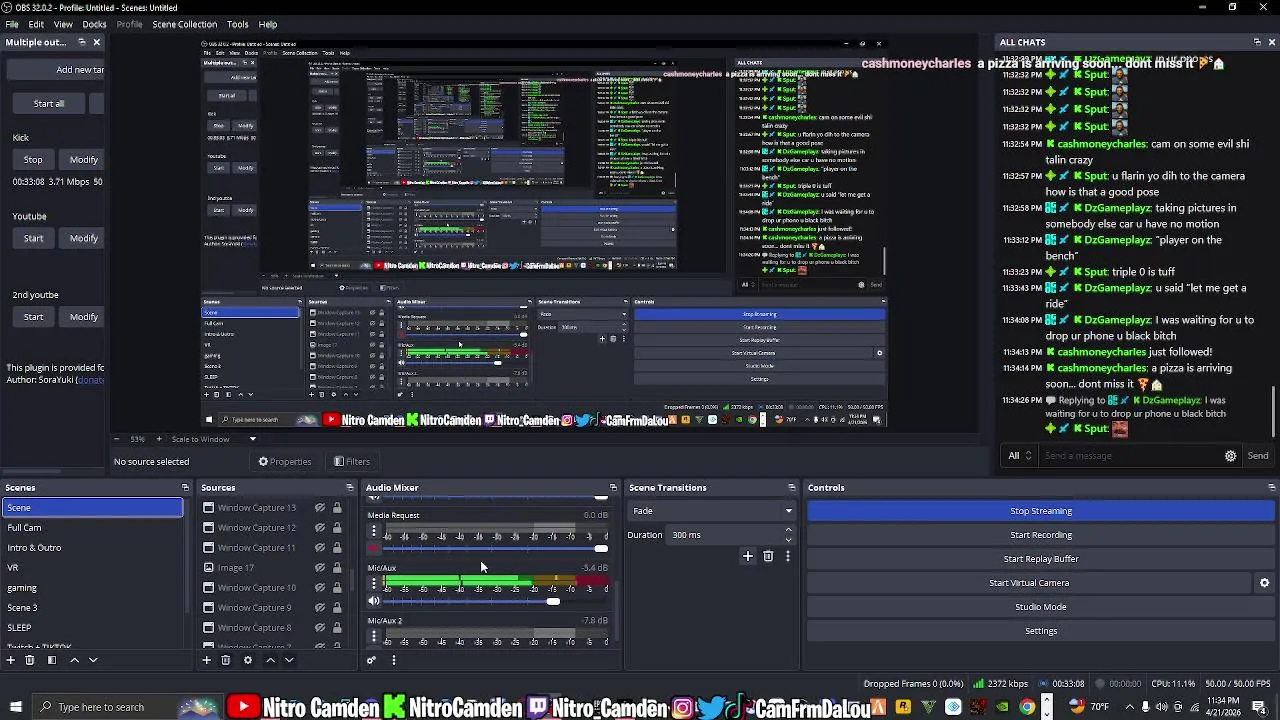Unmute Media Request with speaker icon

[x=374, y=548]
